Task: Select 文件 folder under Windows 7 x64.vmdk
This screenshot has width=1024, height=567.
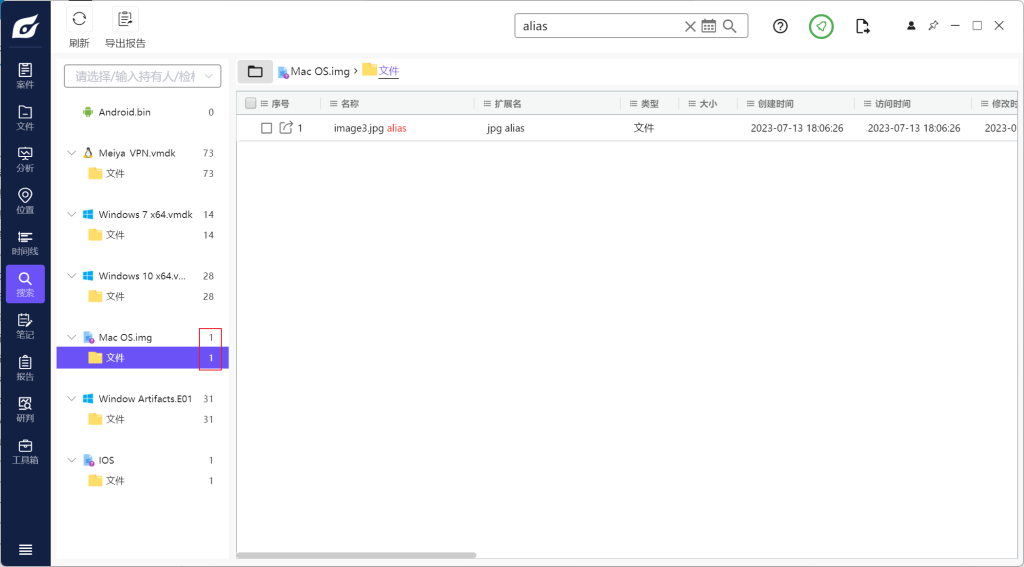Action: (x=114, y=235)
